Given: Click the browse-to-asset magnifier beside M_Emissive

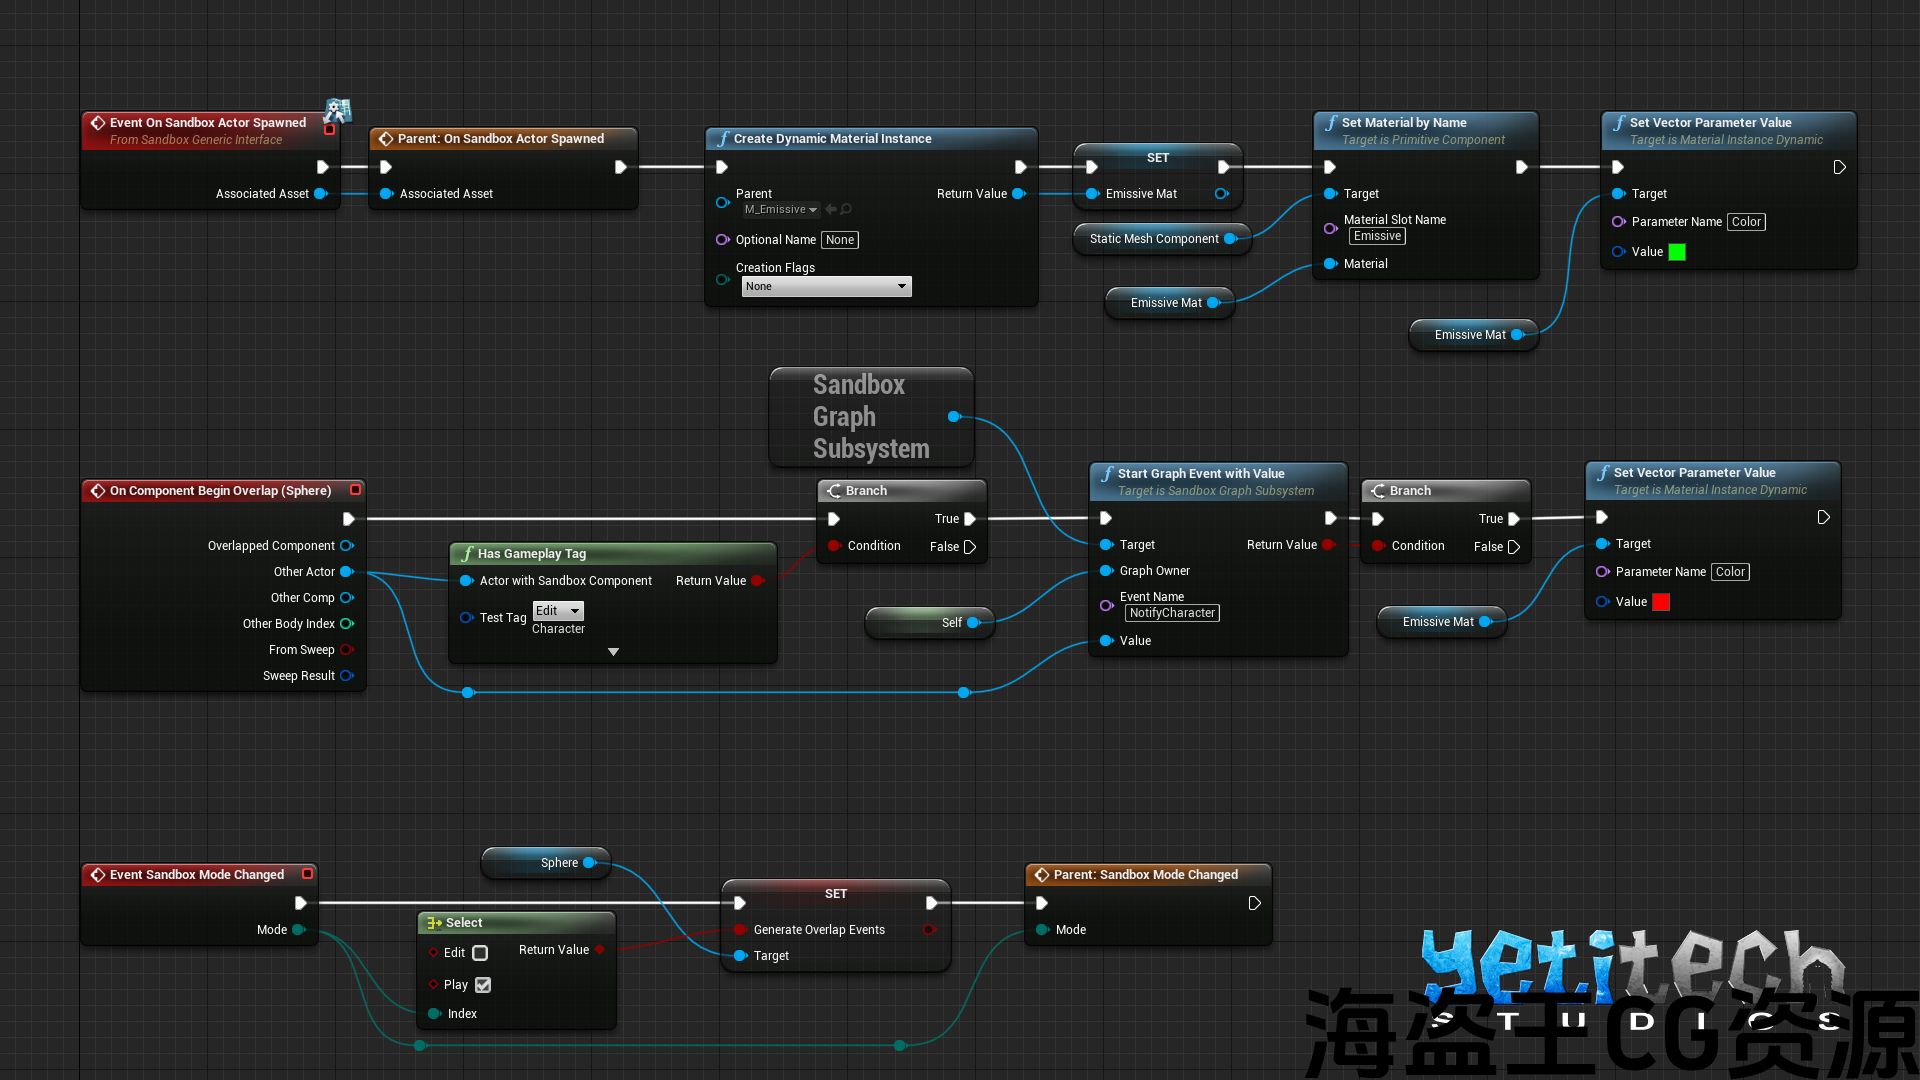Looking at the screenshot, I should point(846,210).
